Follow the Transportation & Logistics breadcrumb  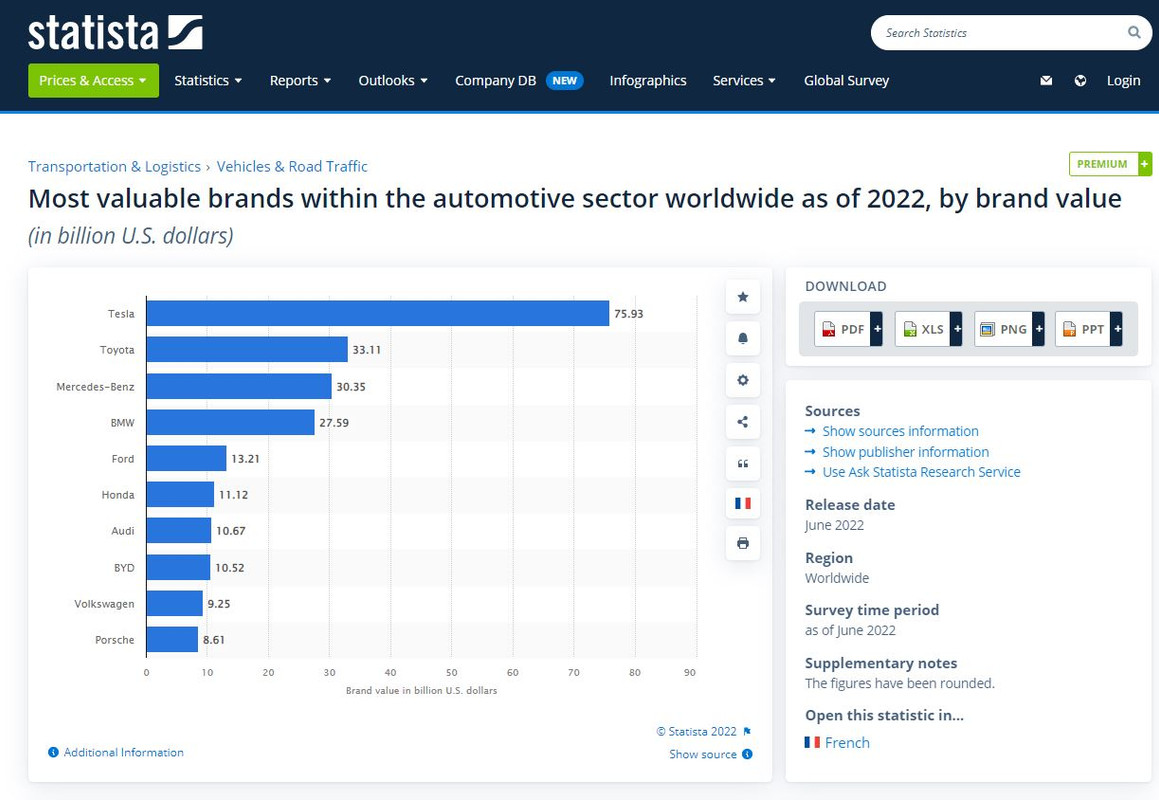(115, 166)
